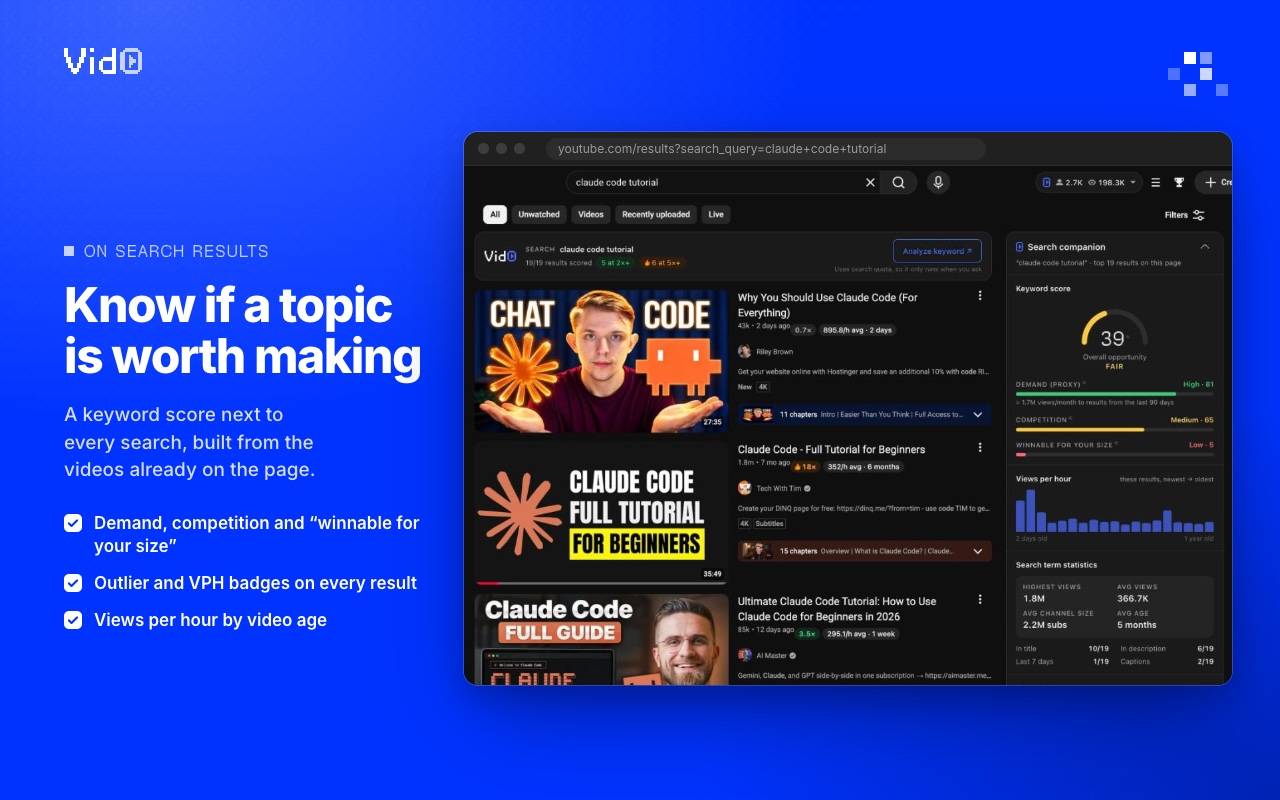Click the Create button in the top bar
The width and height of the screenshot is (1280, 800).
pos(1215,182)
